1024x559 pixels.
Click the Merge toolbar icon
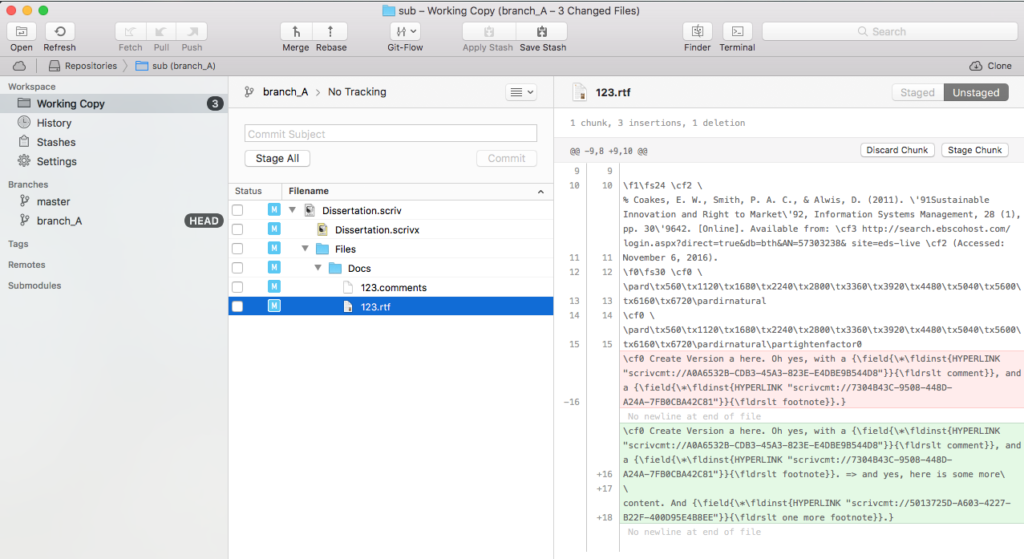pos(295,32)
